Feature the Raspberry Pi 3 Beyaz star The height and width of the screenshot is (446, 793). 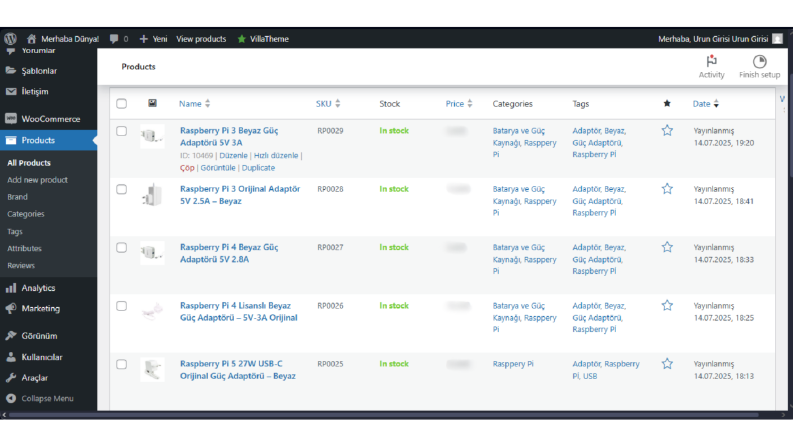coord(667,130)
